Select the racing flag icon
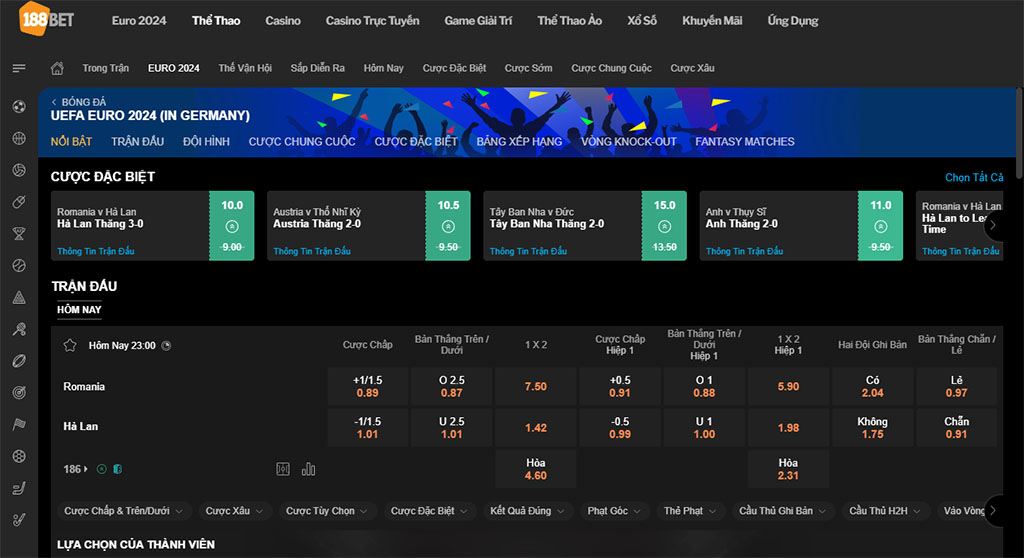This screenshot has height=558, width=1024. click(x=19, y=425)
